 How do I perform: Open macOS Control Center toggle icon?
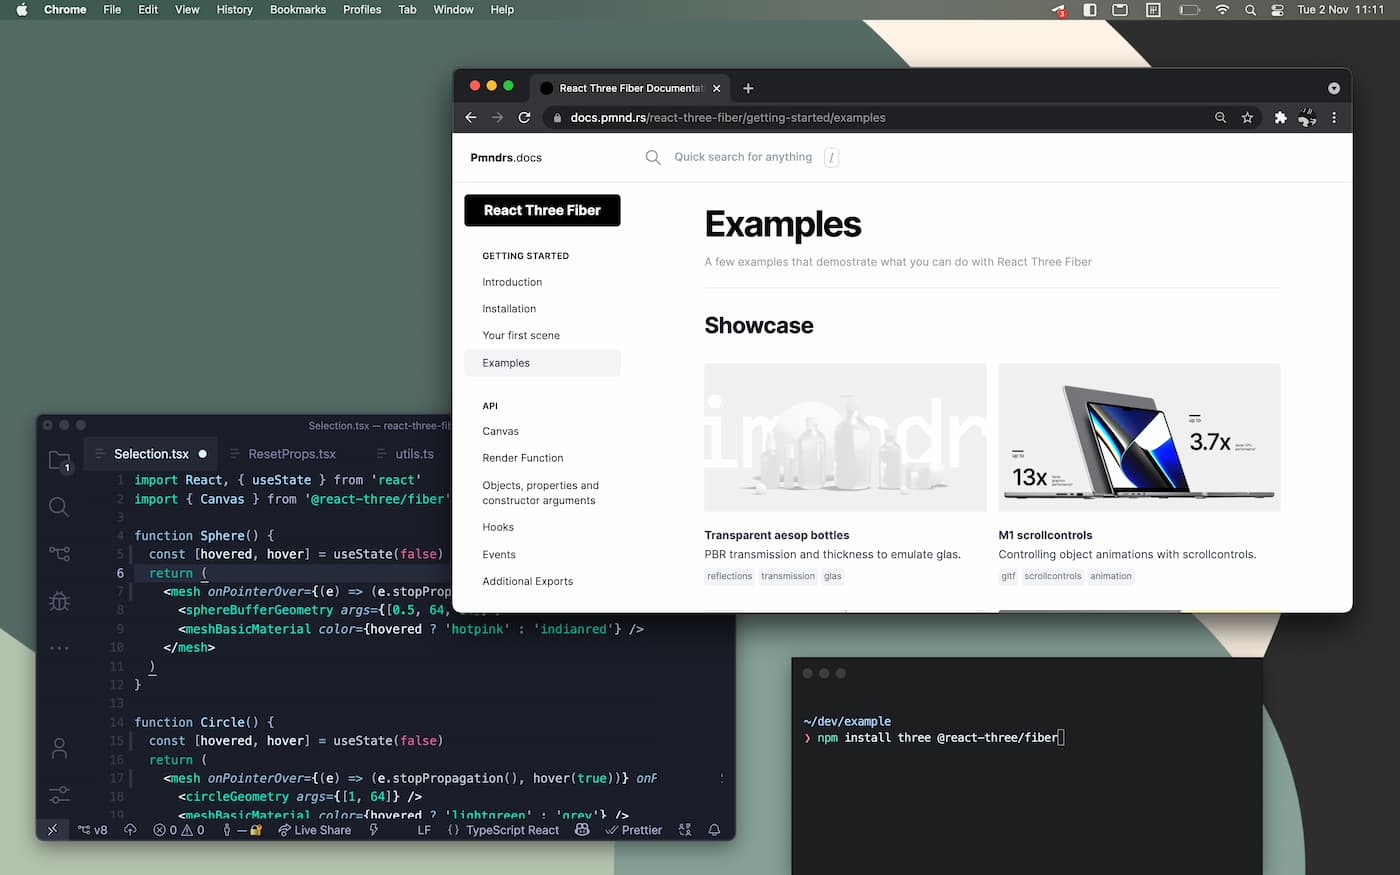[x=1277, y=10]
